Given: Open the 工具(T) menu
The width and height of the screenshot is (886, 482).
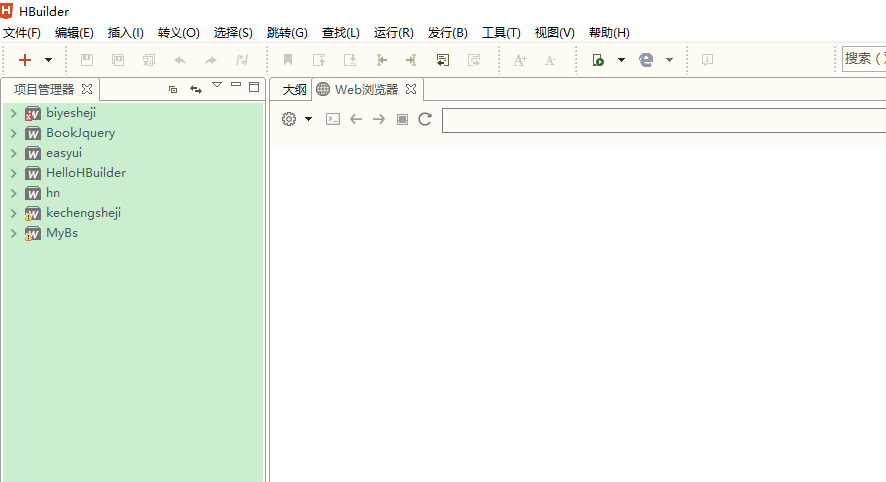Looking at the screenshot, I should pos(501,33).
